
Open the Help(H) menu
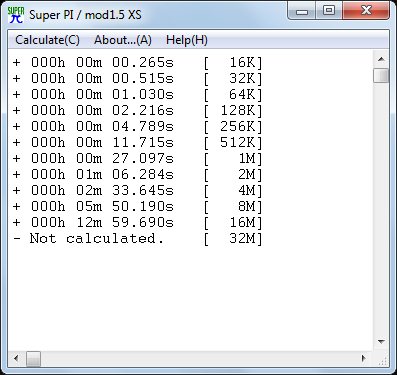coord(187,40)
